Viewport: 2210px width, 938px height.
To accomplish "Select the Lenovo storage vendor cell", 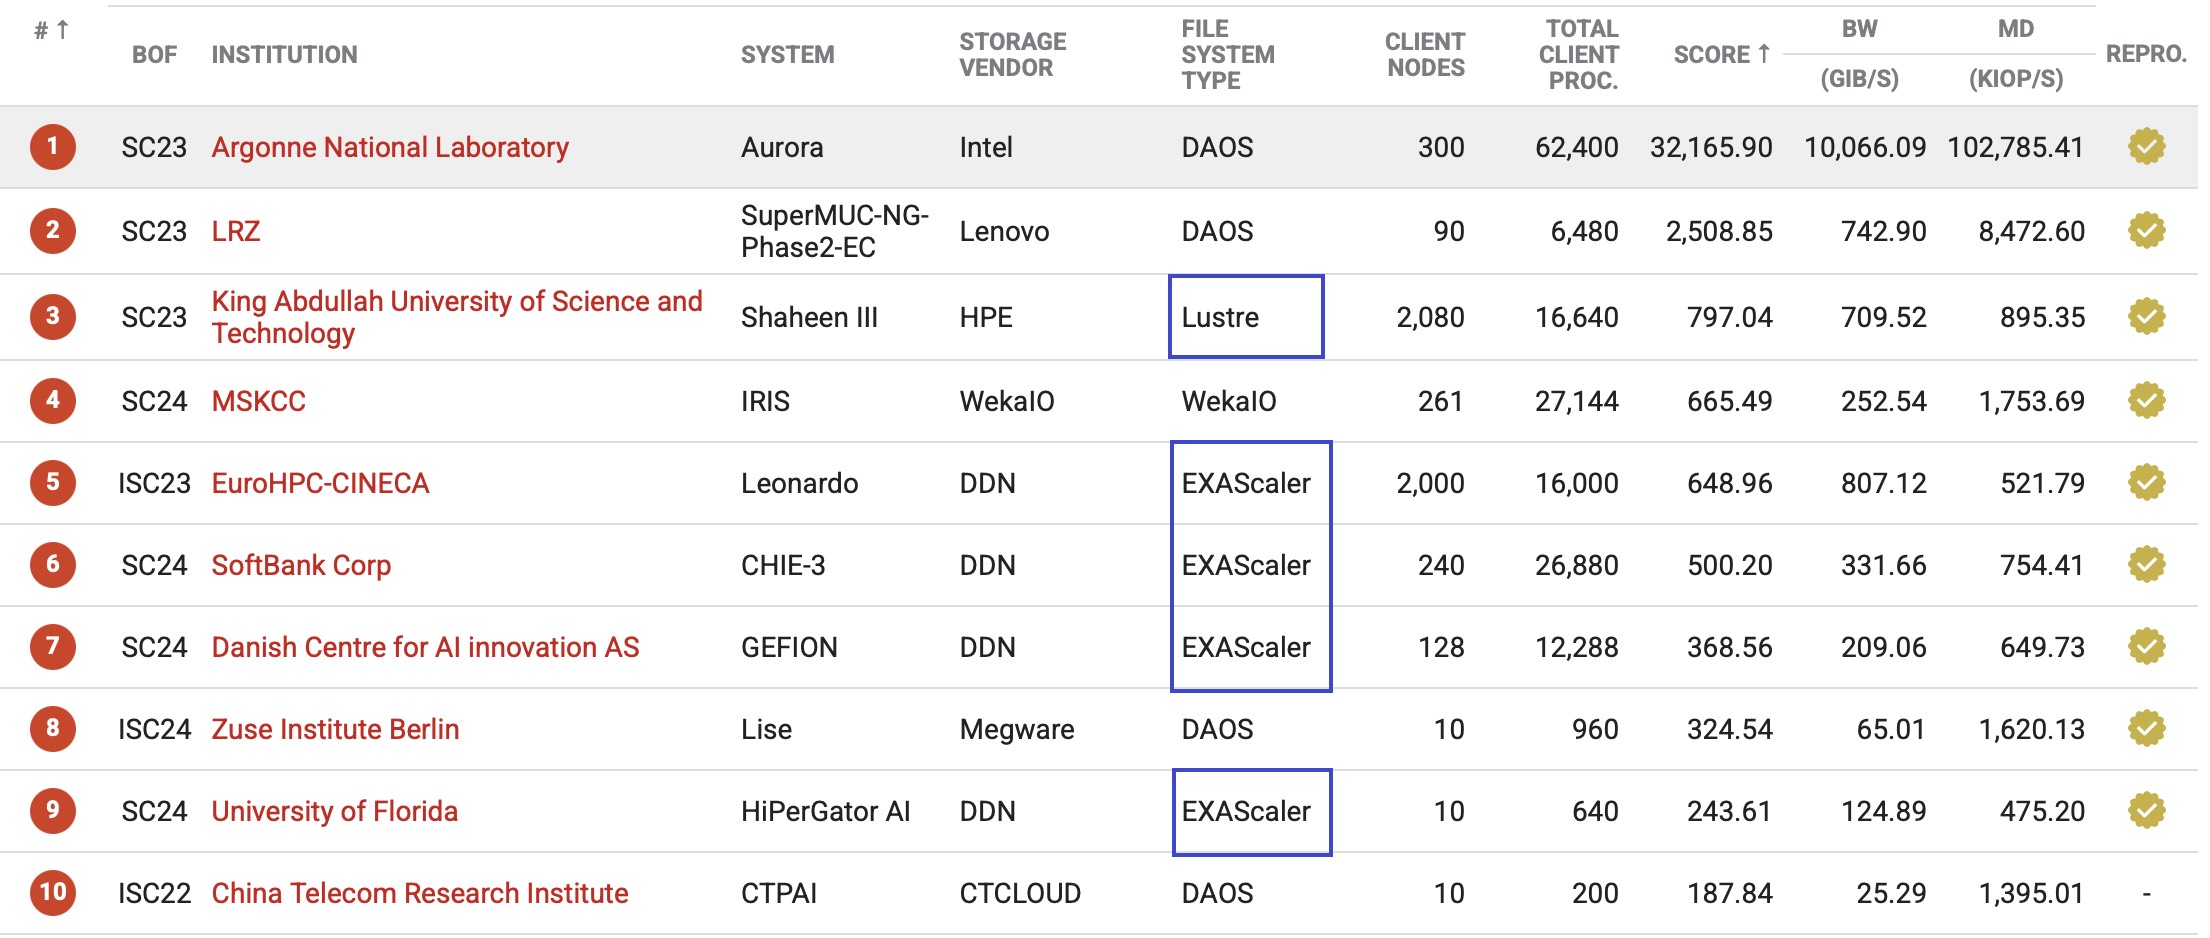I will 1004,231.
